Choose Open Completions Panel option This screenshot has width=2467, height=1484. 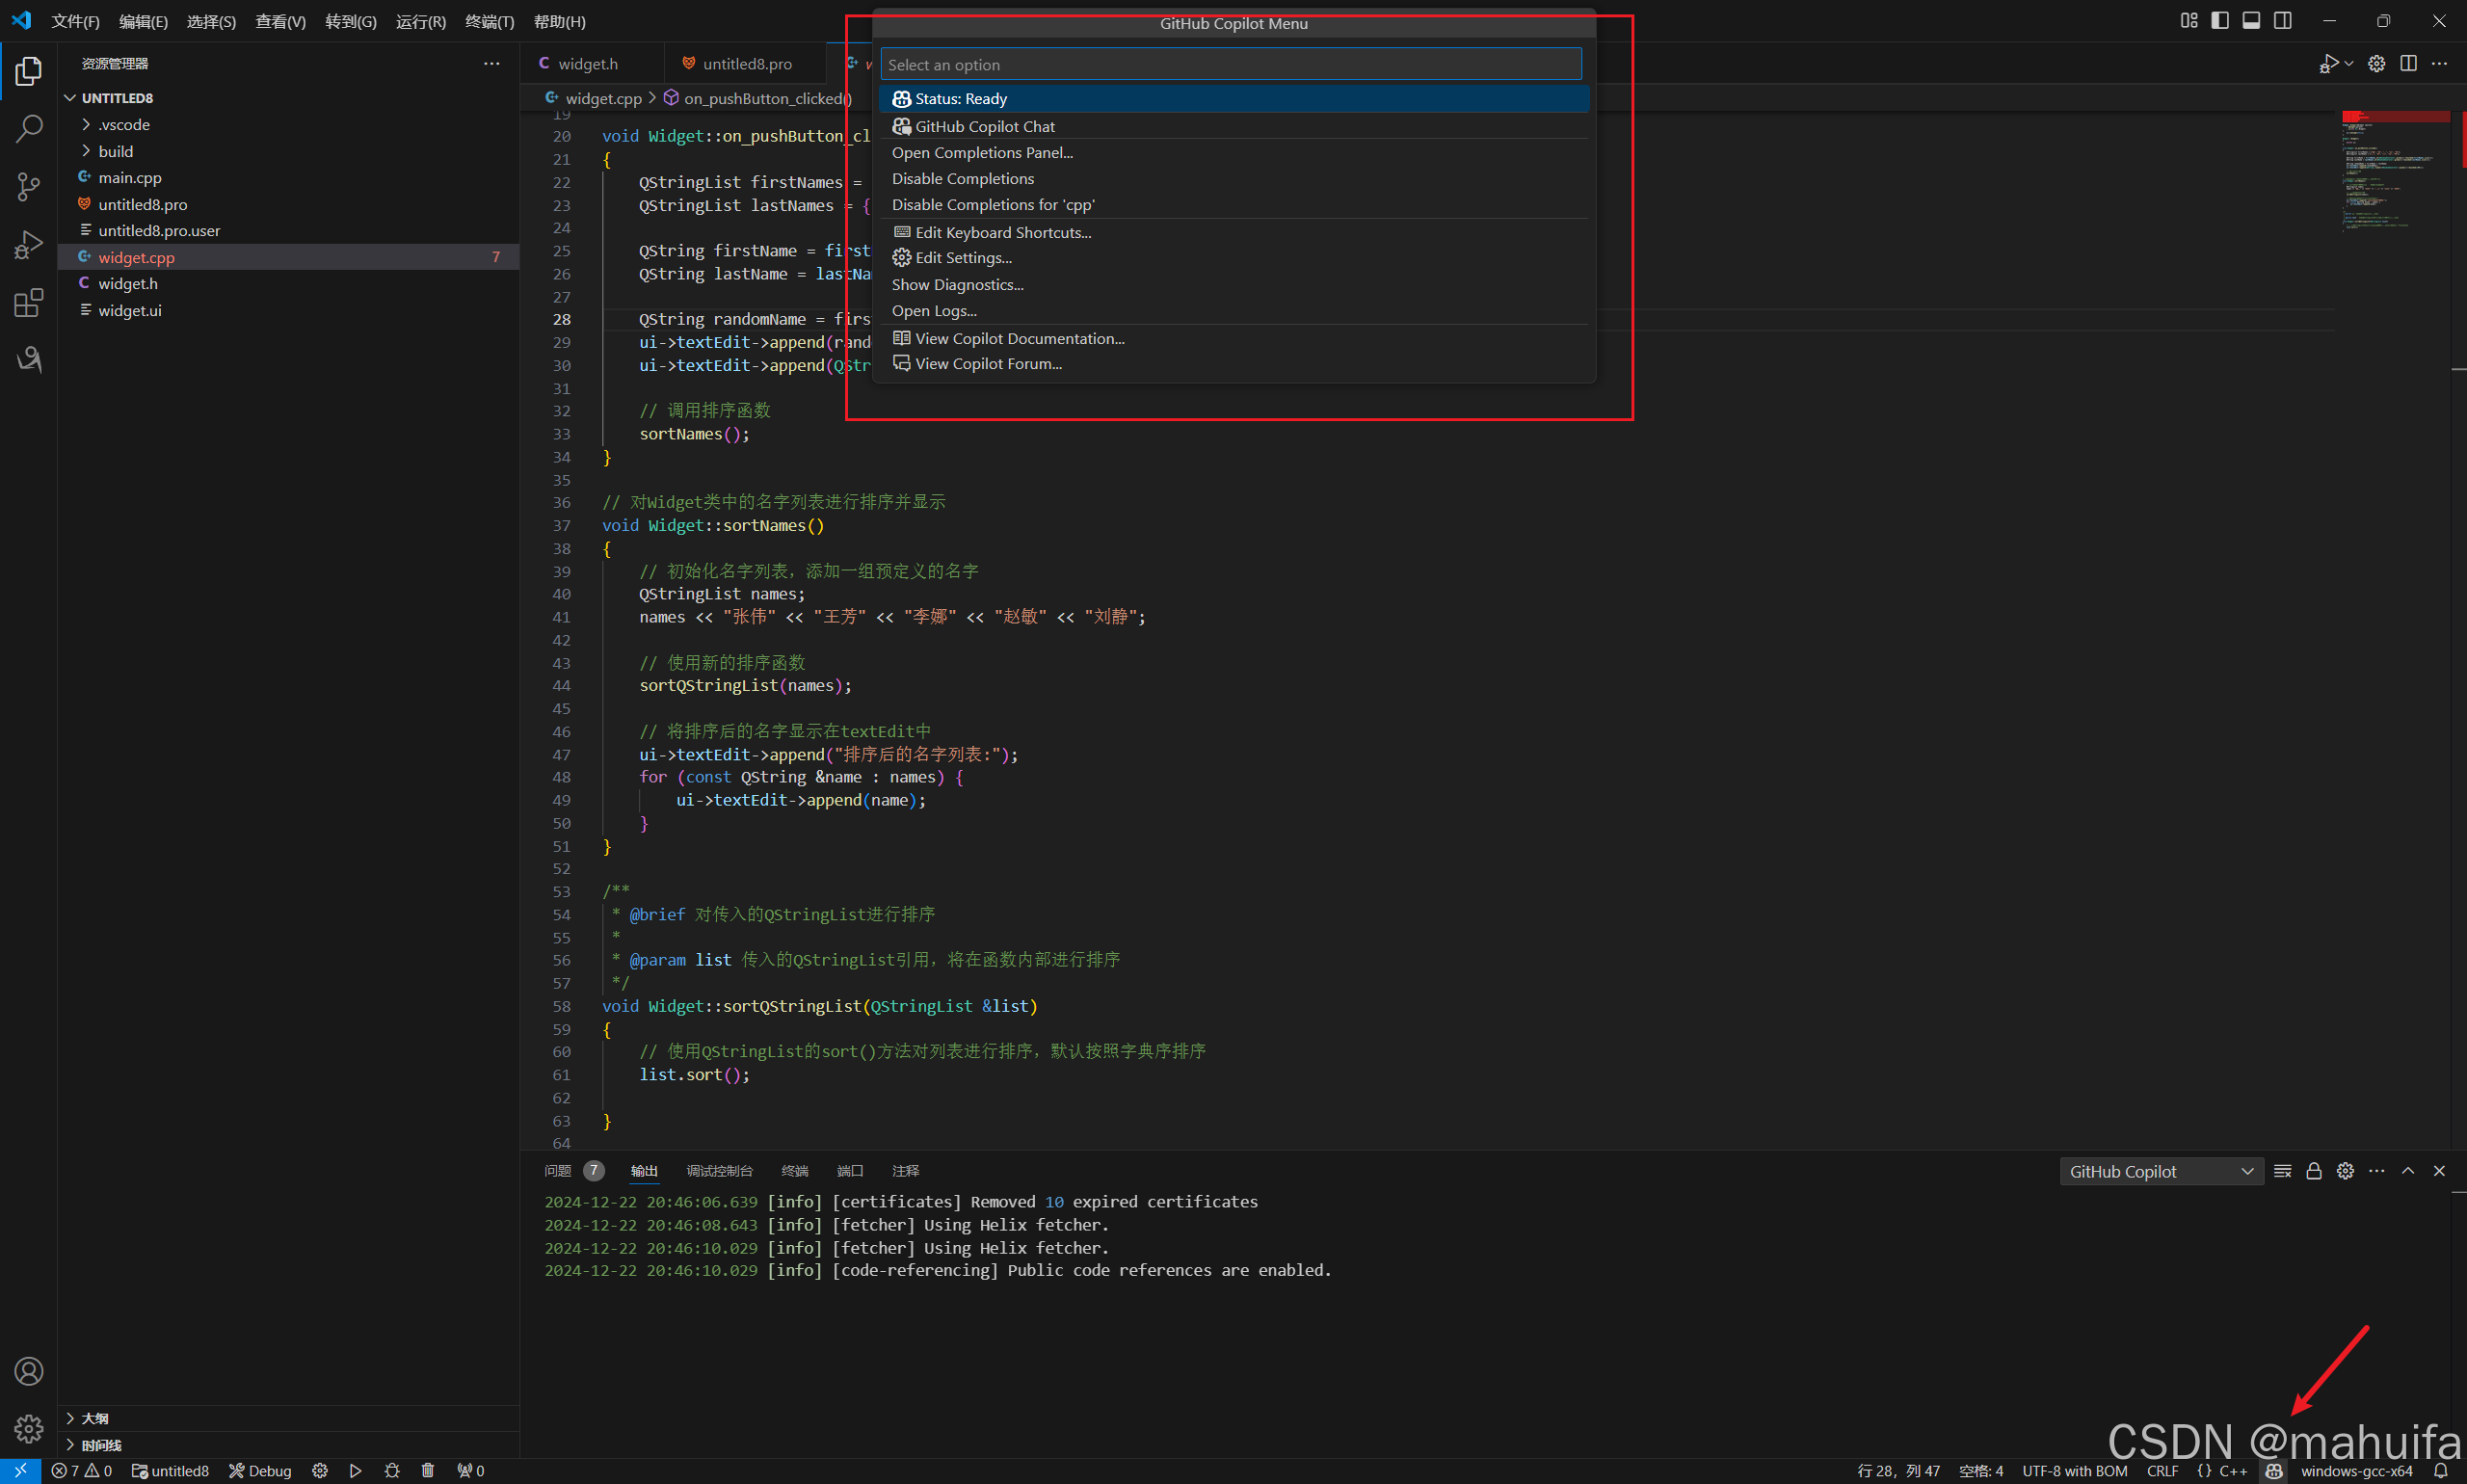[x=1234, y=153]
